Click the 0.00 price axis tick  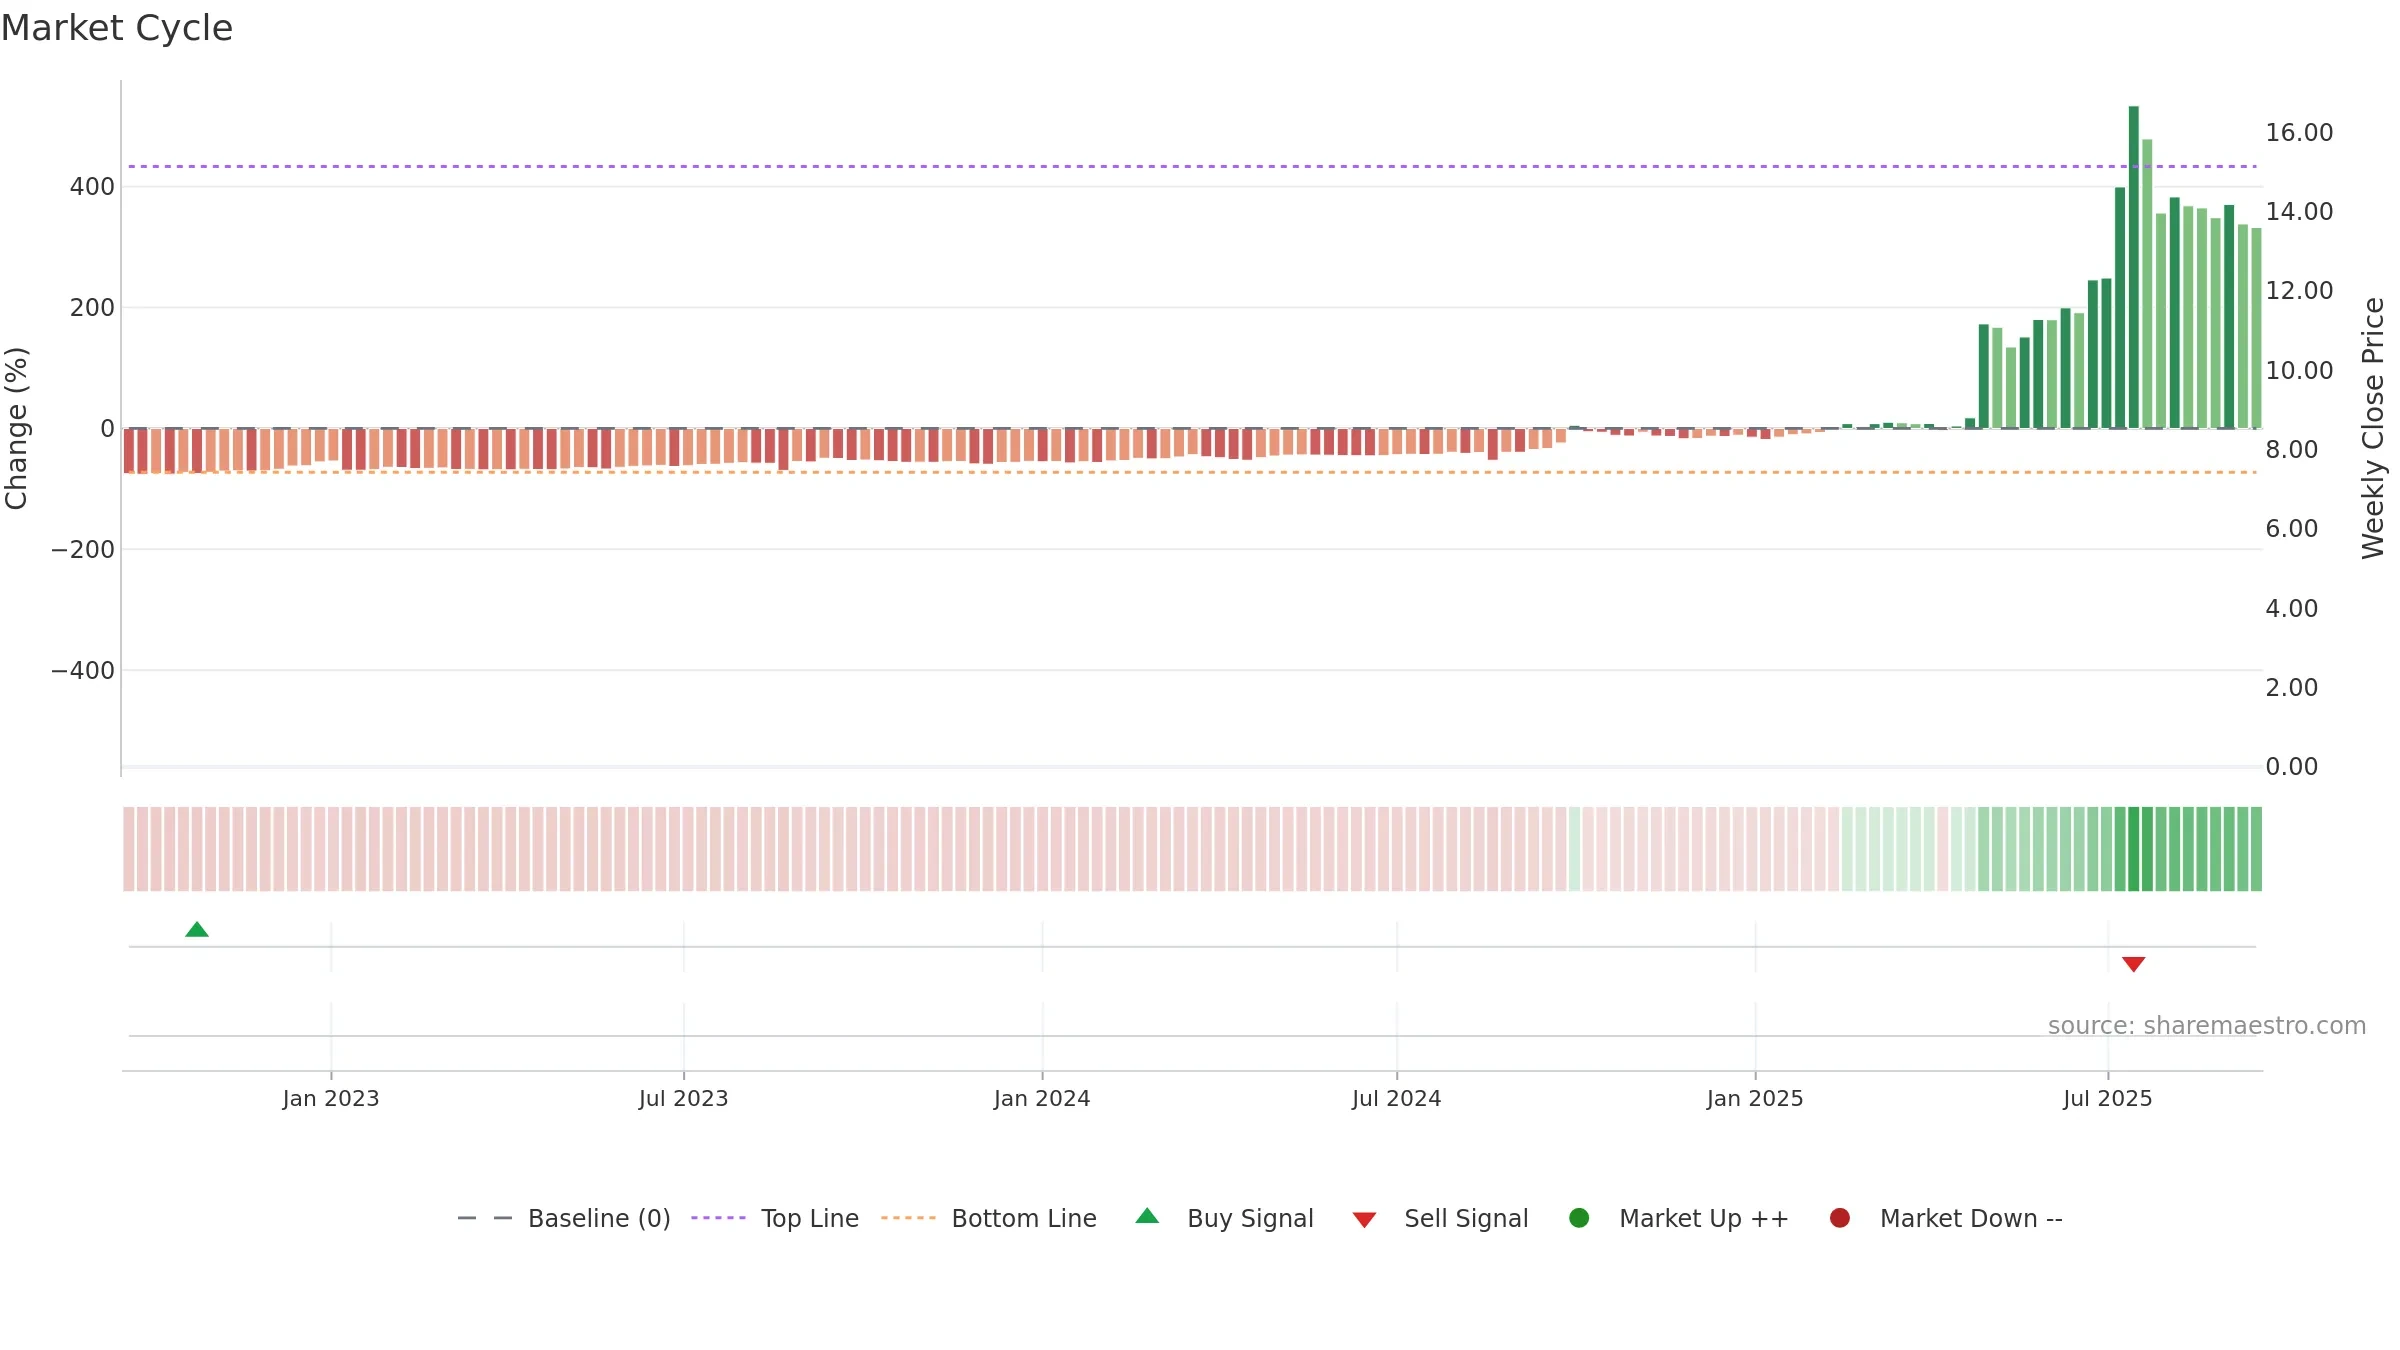point(2291,767)
